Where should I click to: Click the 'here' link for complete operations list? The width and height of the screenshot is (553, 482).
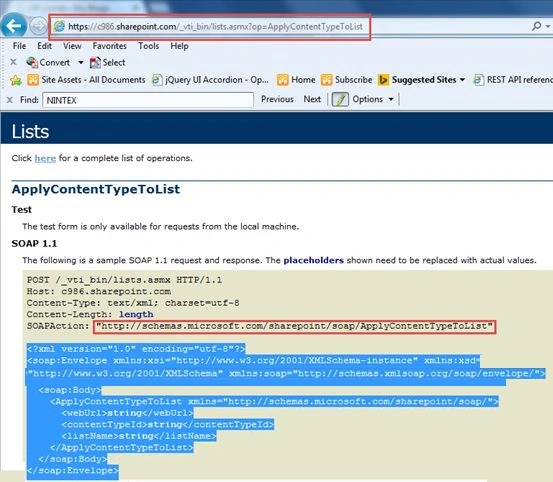(45, 158)
